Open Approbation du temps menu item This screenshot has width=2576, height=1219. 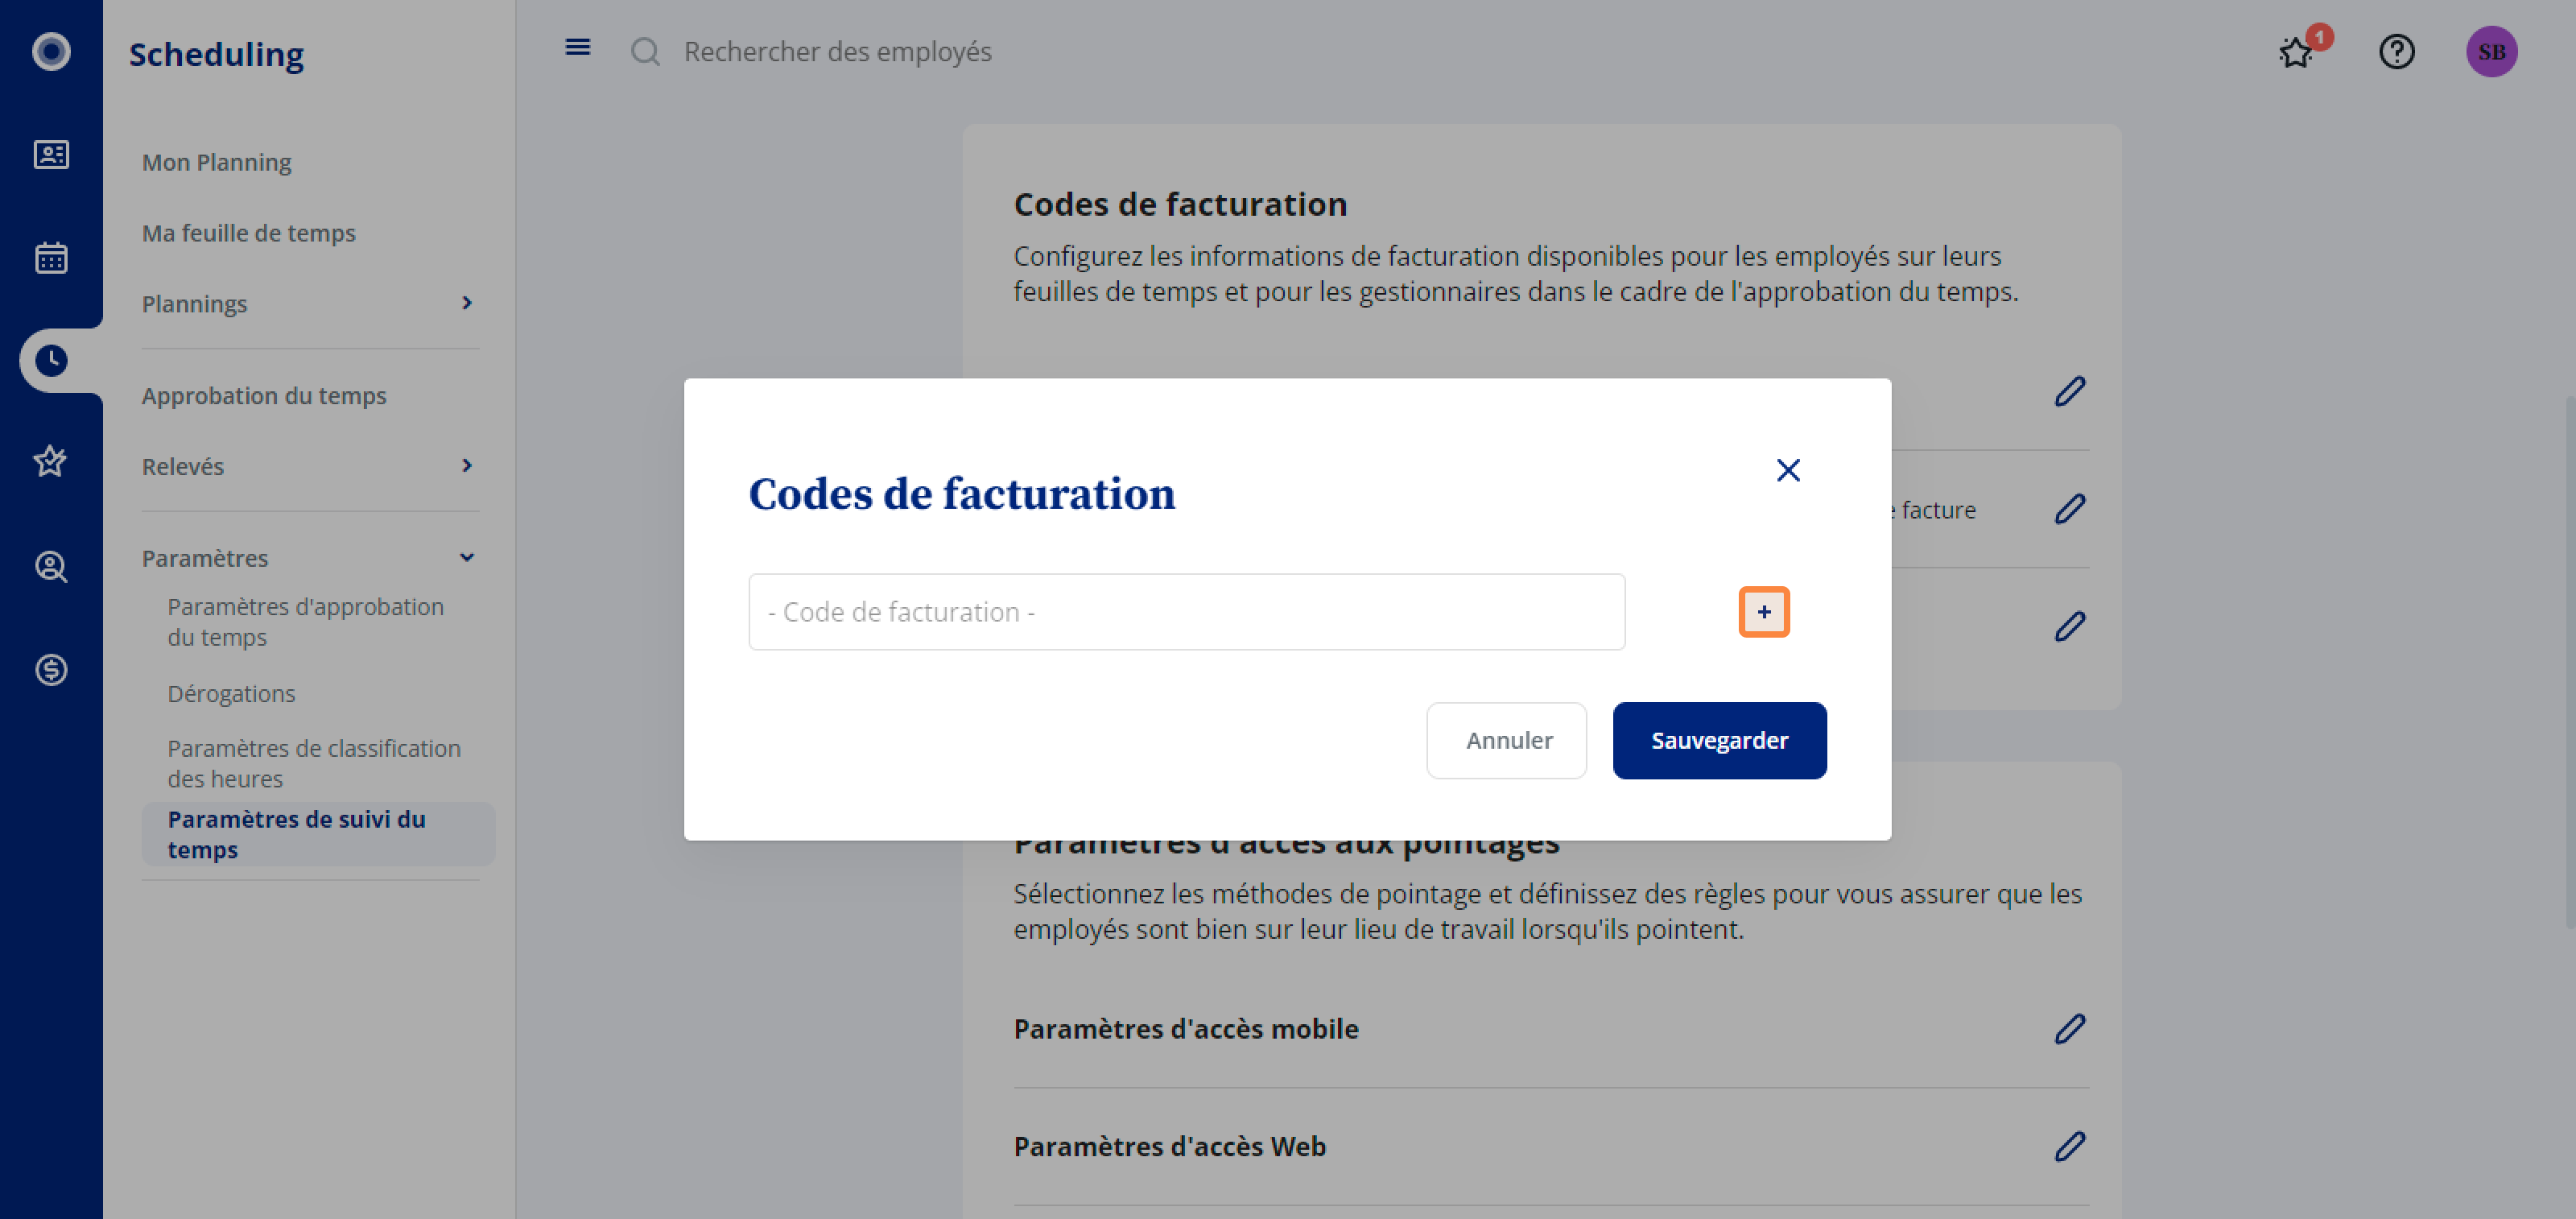tap(264, 396)
